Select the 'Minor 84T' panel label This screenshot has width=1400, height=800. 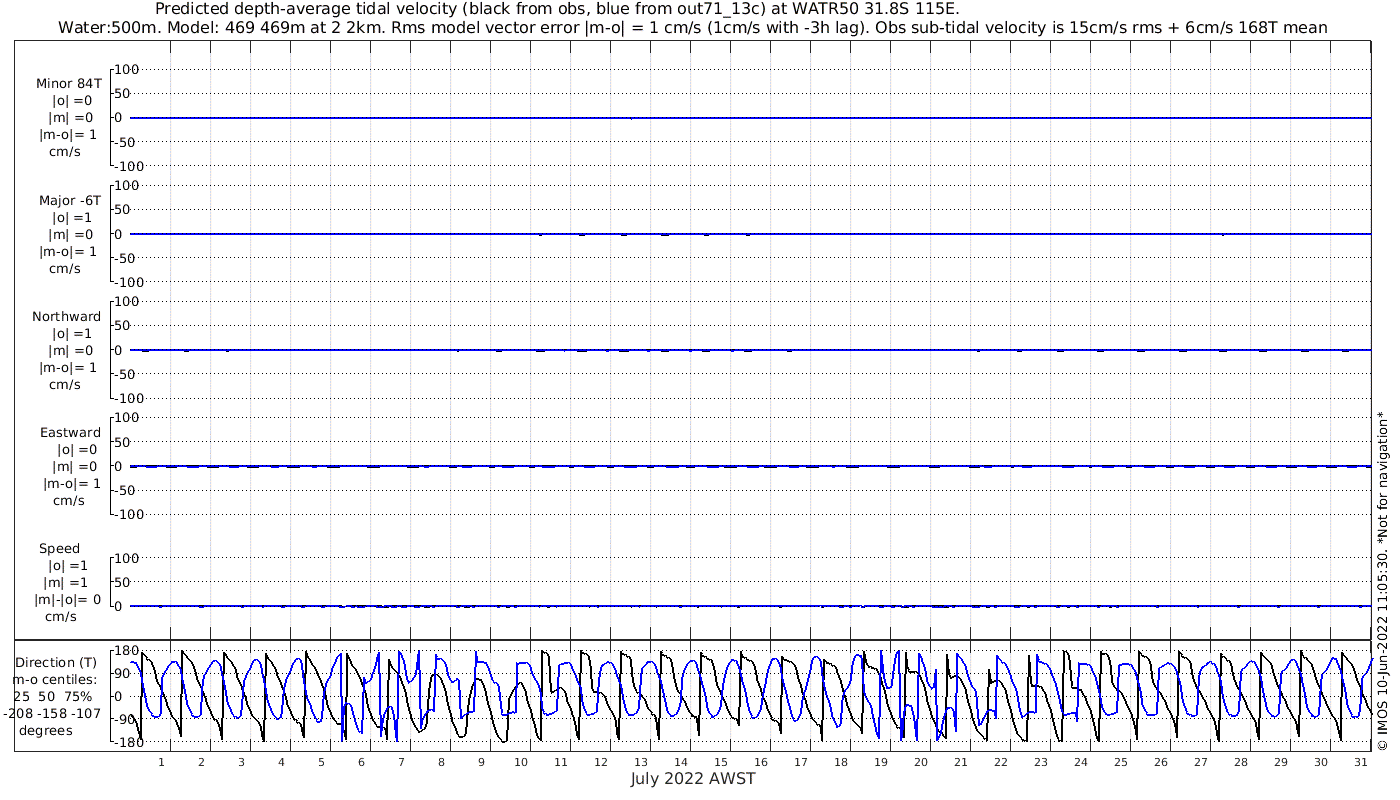tap(68, 84)
